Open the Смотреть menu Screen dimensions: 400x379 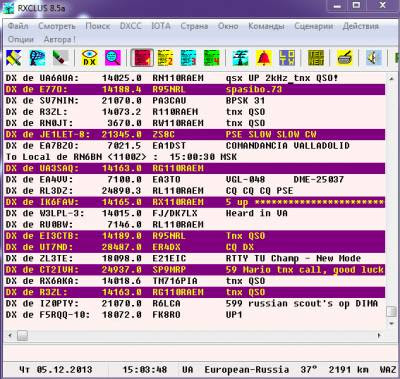coord(57,26)
